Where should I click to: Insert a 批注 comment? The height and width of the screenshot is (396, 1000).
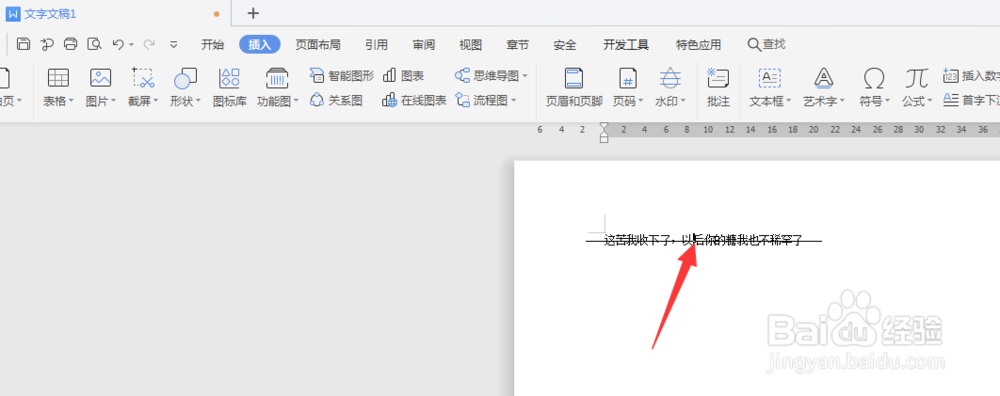coord(718,87)
